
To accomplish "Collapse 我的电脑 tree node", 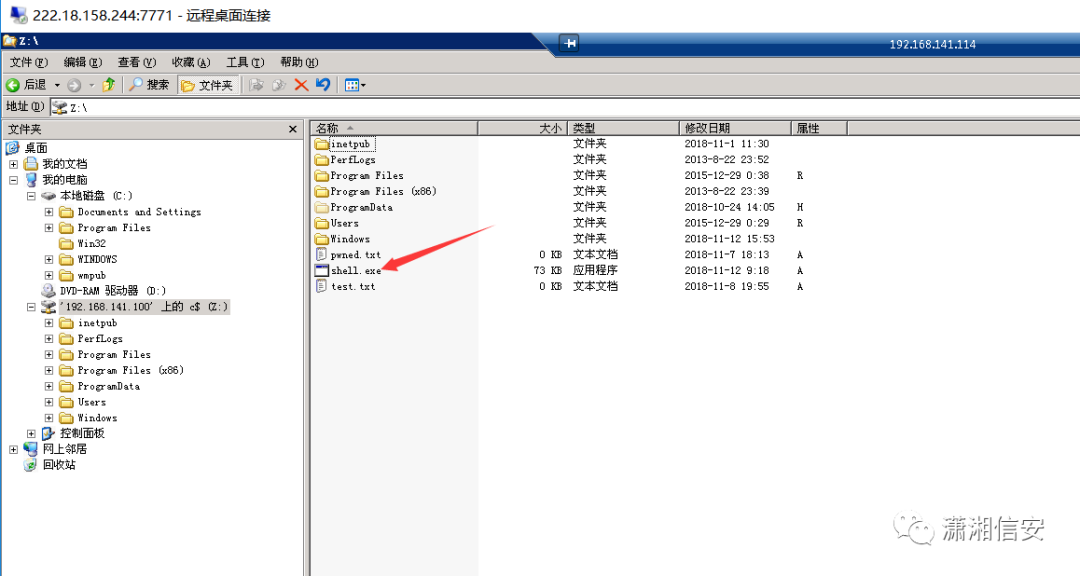I will [13, 180].
